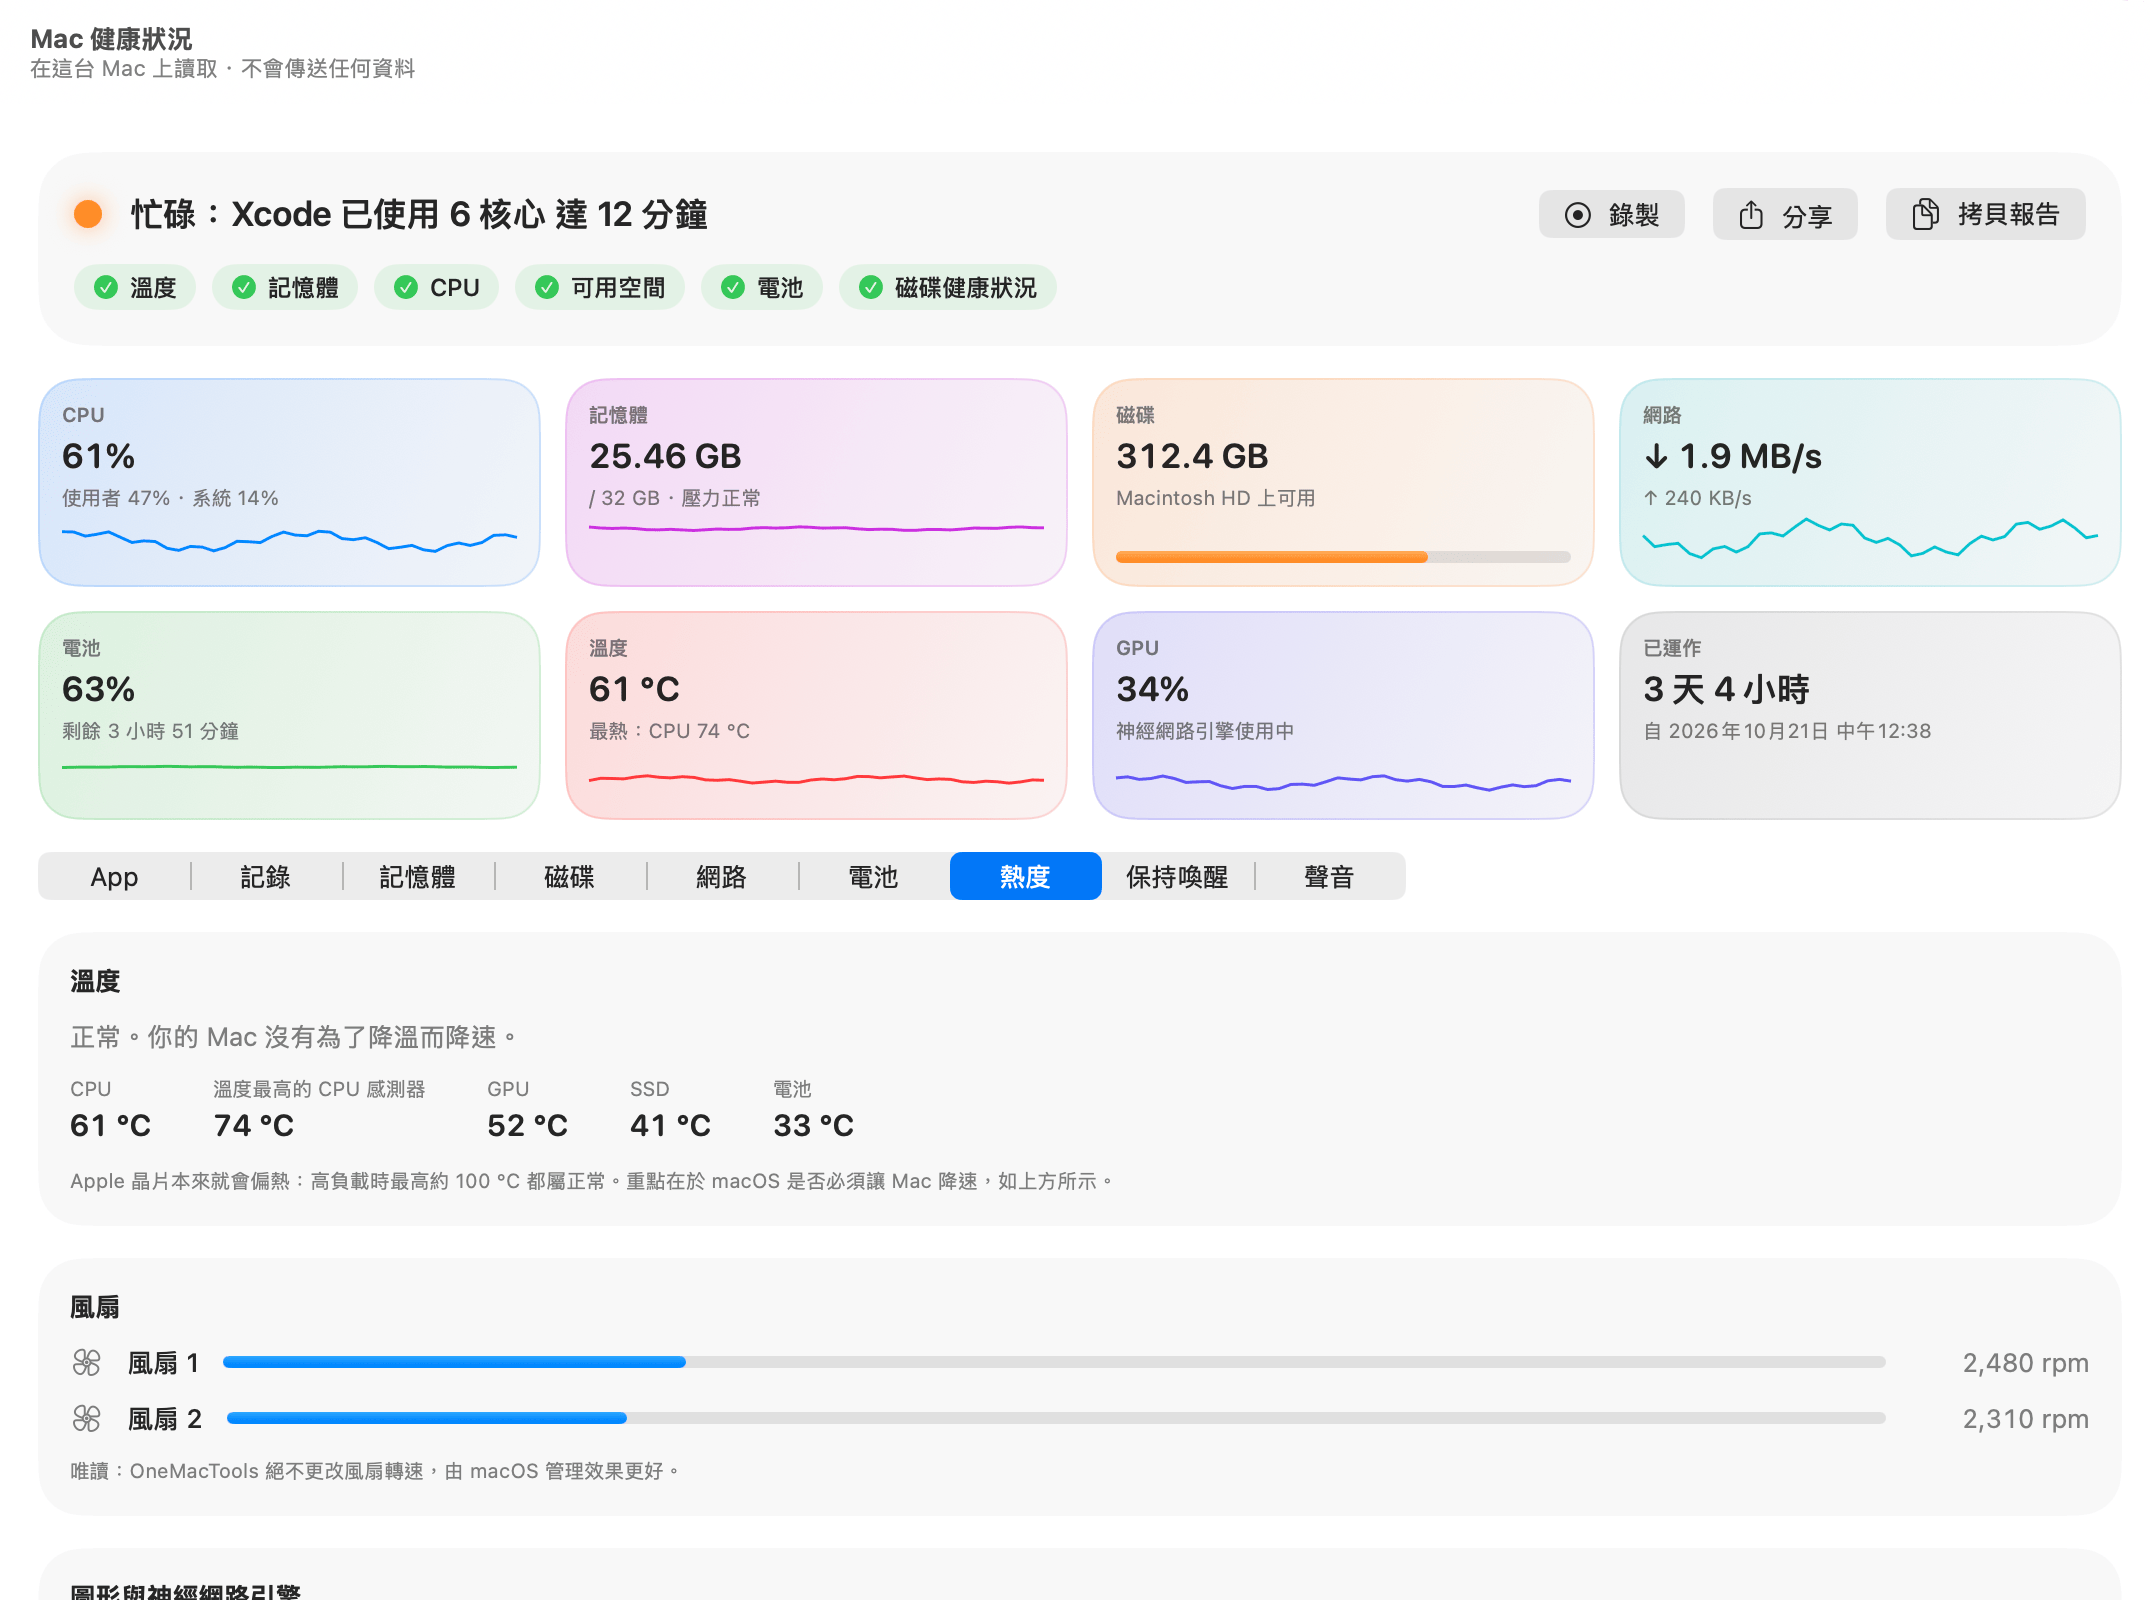Click the 分享 button

(x=1785, y=214)
